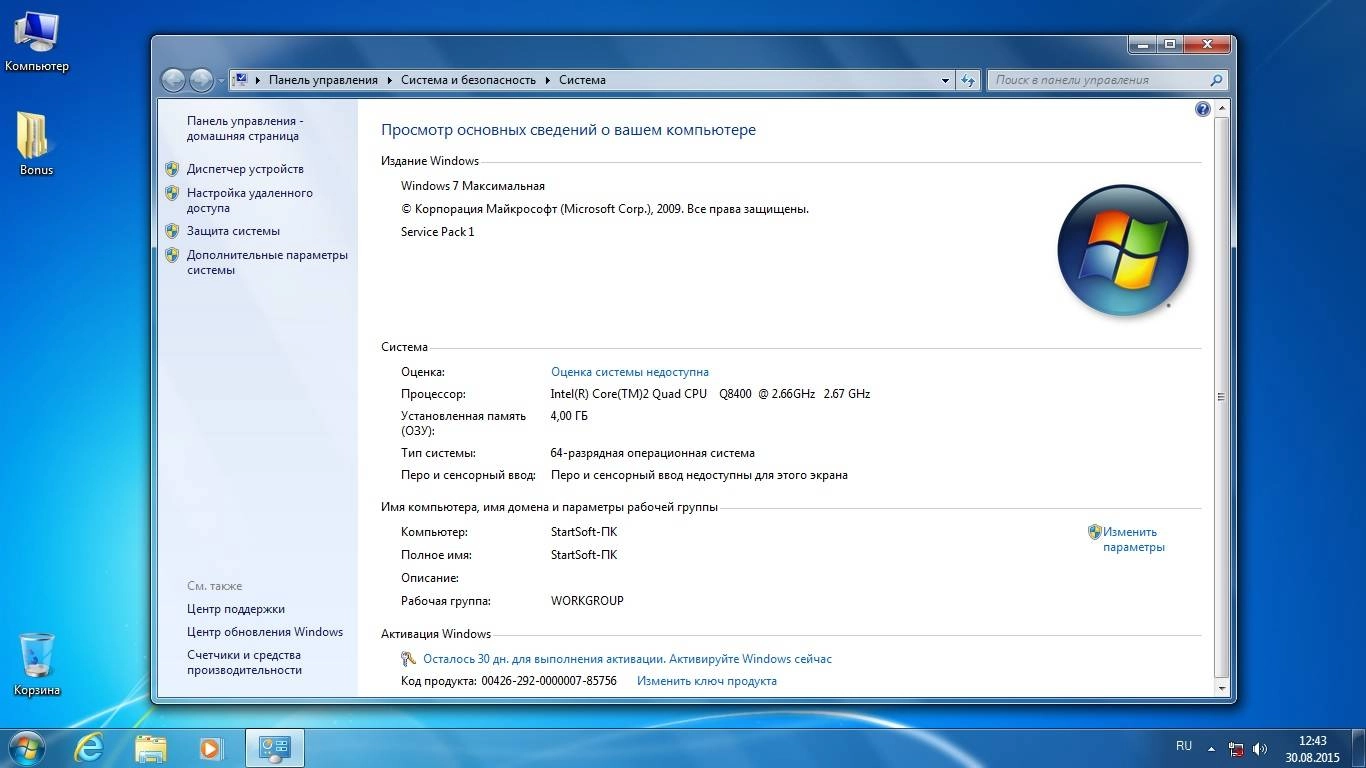Image resolution: width=1366 pixels, height=768 pixels.
Task: Click the Back navigation arrow
Action: tap(174, 80)
